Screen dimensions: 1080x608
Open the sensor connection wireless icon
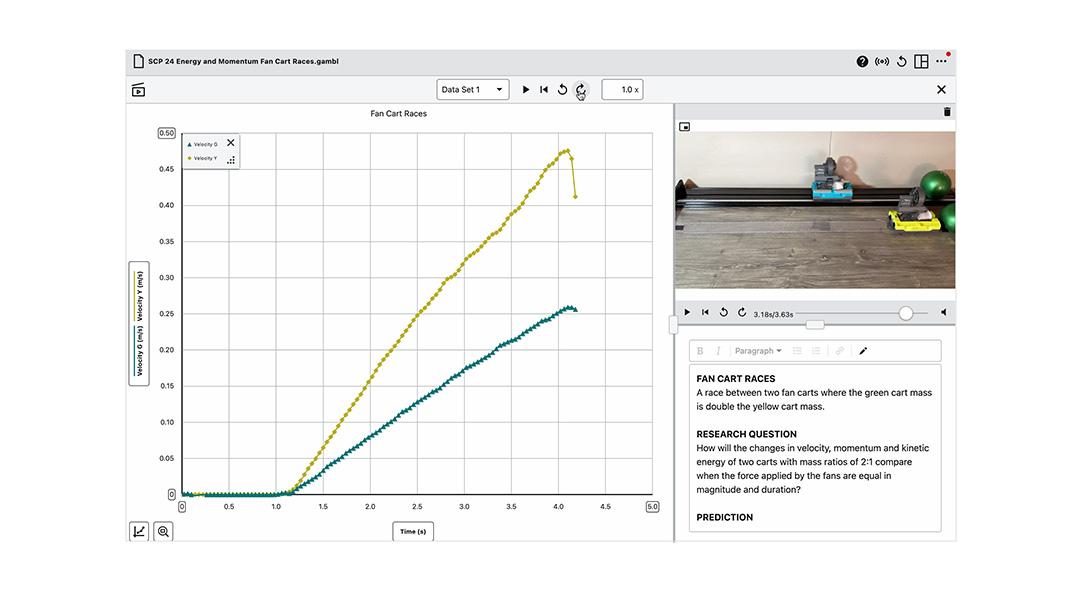882,62
